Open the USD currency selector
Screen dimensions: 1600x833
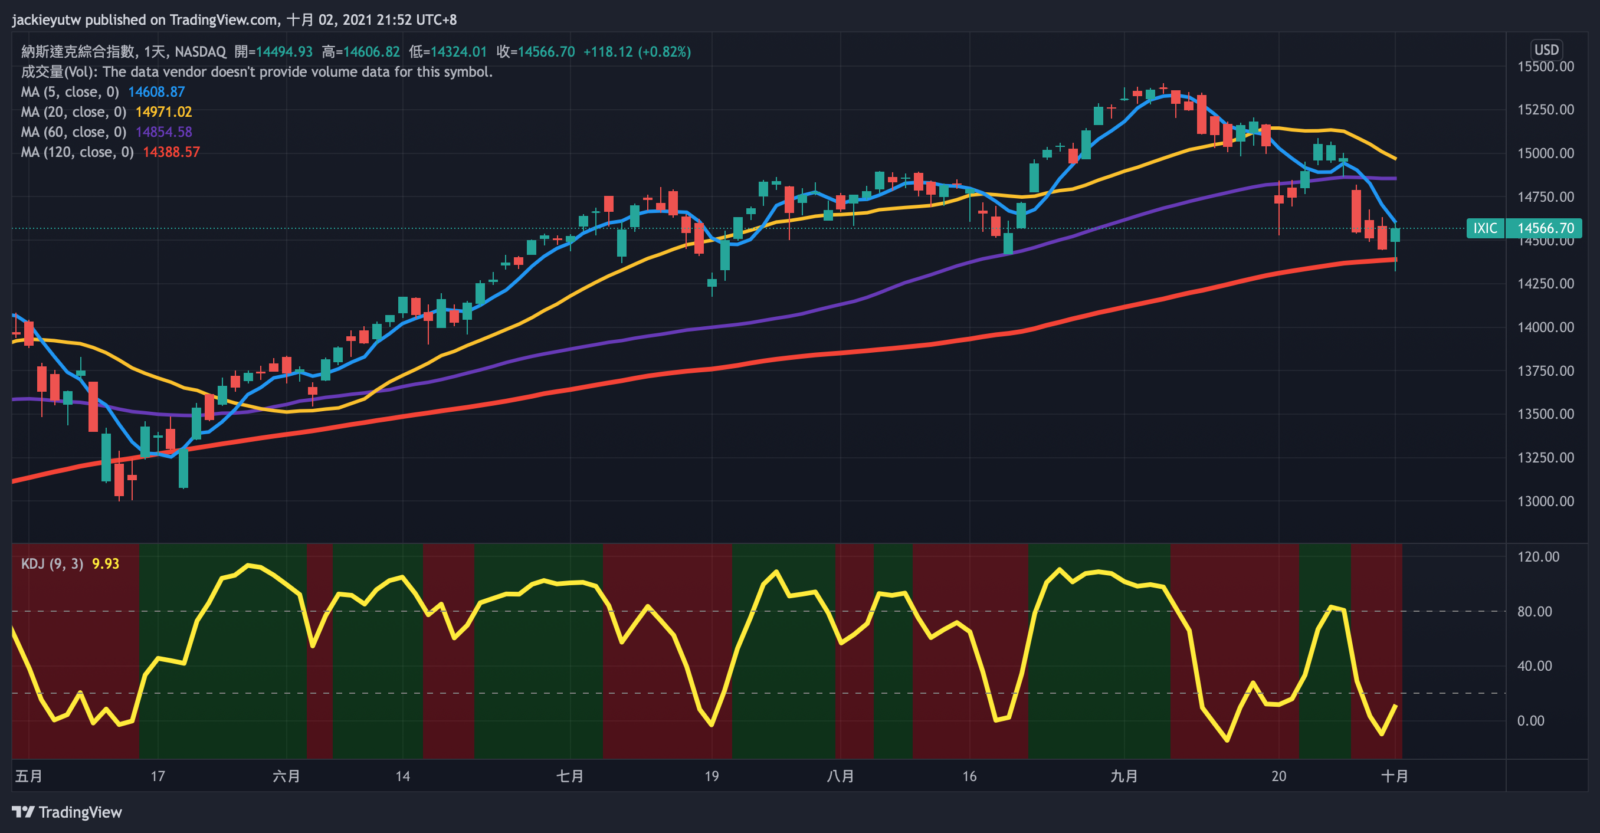(x=1546, y=49)
